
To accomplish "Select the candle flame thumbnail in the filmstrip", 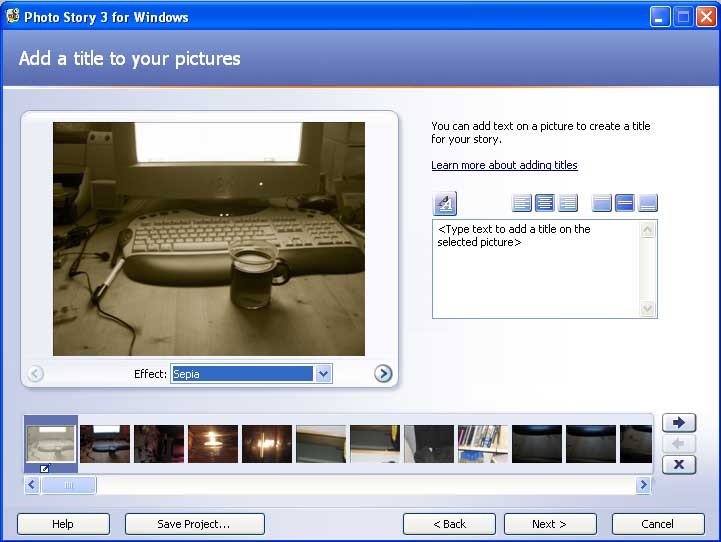I will pos(213,444).
